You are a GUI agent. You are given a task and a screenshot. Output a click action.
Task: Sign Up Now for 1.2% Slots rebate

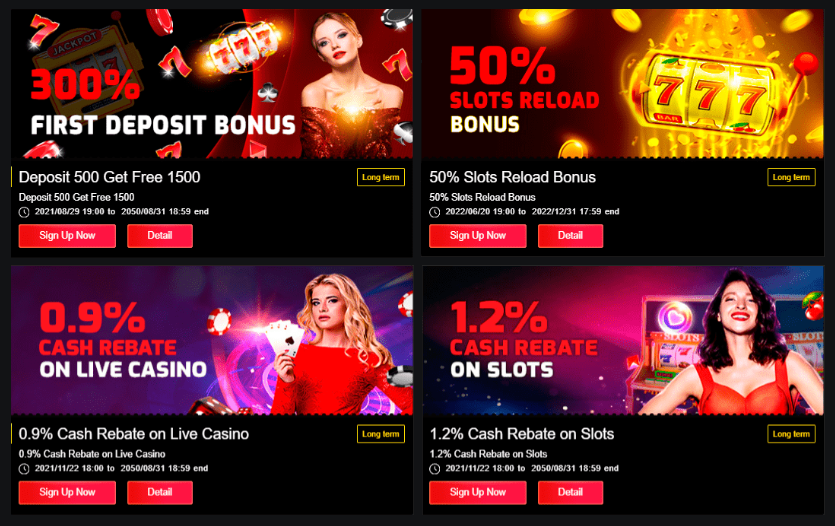click(x=478, y=492)
